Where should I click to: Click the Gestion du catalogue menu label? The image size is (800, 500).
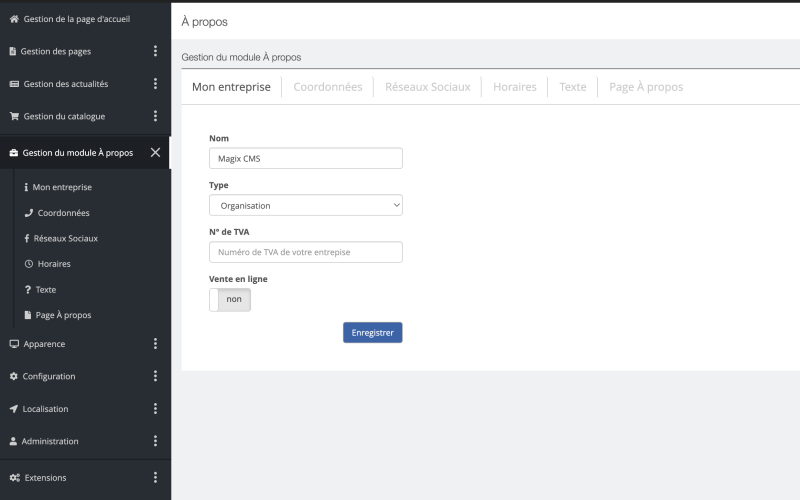point(64,116)
